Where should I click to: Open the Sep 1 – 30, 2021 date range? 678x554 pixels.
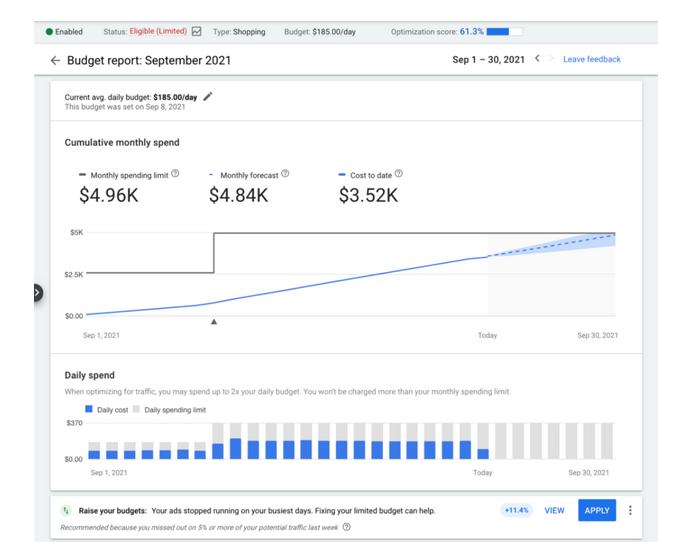[x=488, y=60]
